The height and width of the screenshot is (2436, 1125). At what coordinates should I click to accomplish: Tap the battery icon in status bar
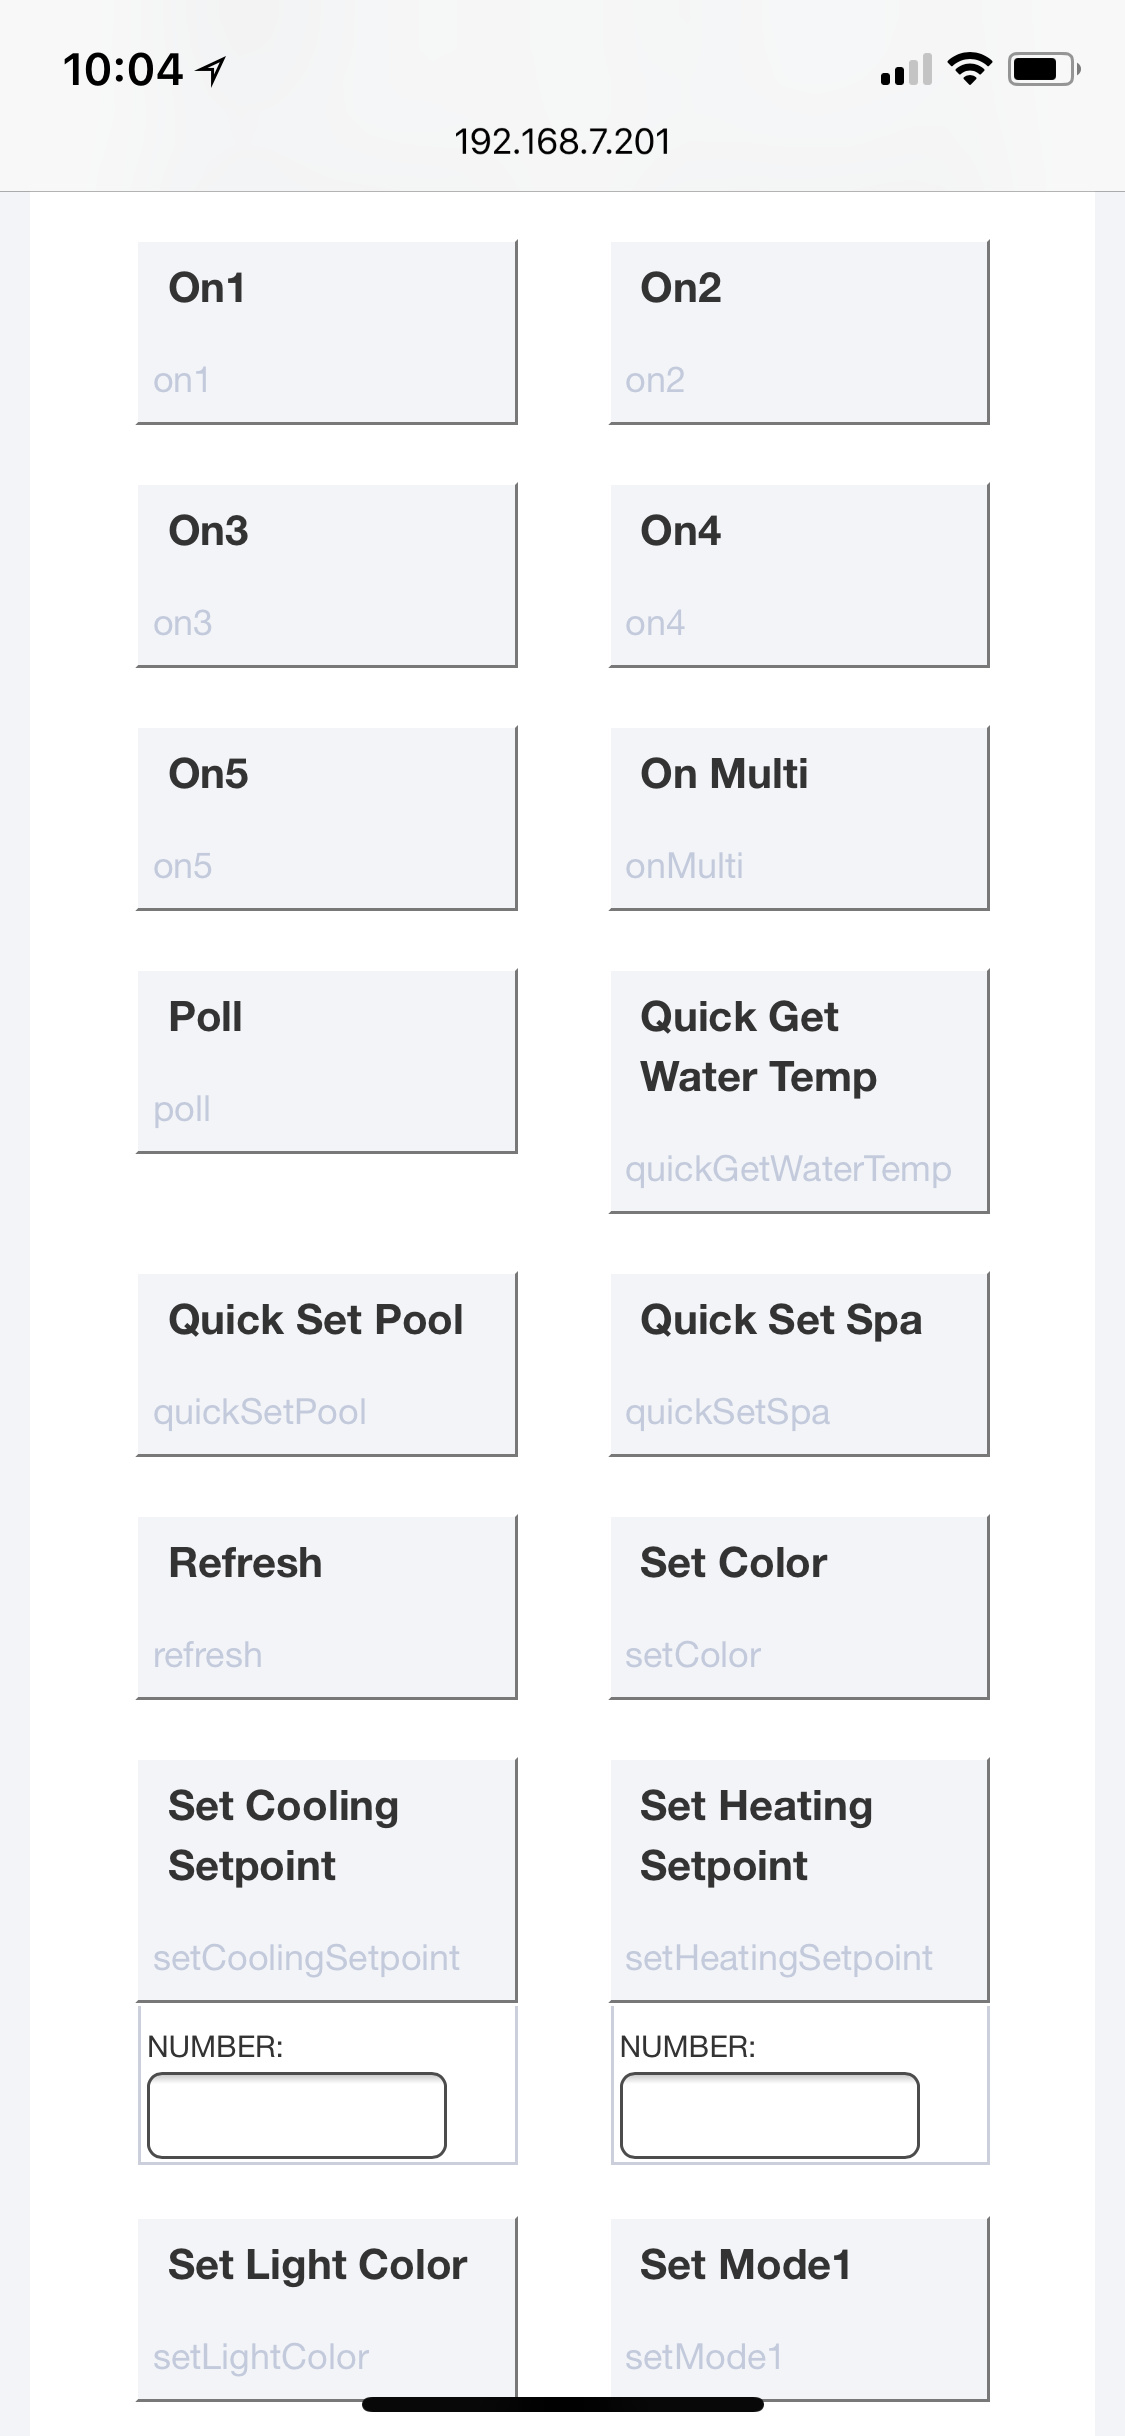pos(1043,69)
